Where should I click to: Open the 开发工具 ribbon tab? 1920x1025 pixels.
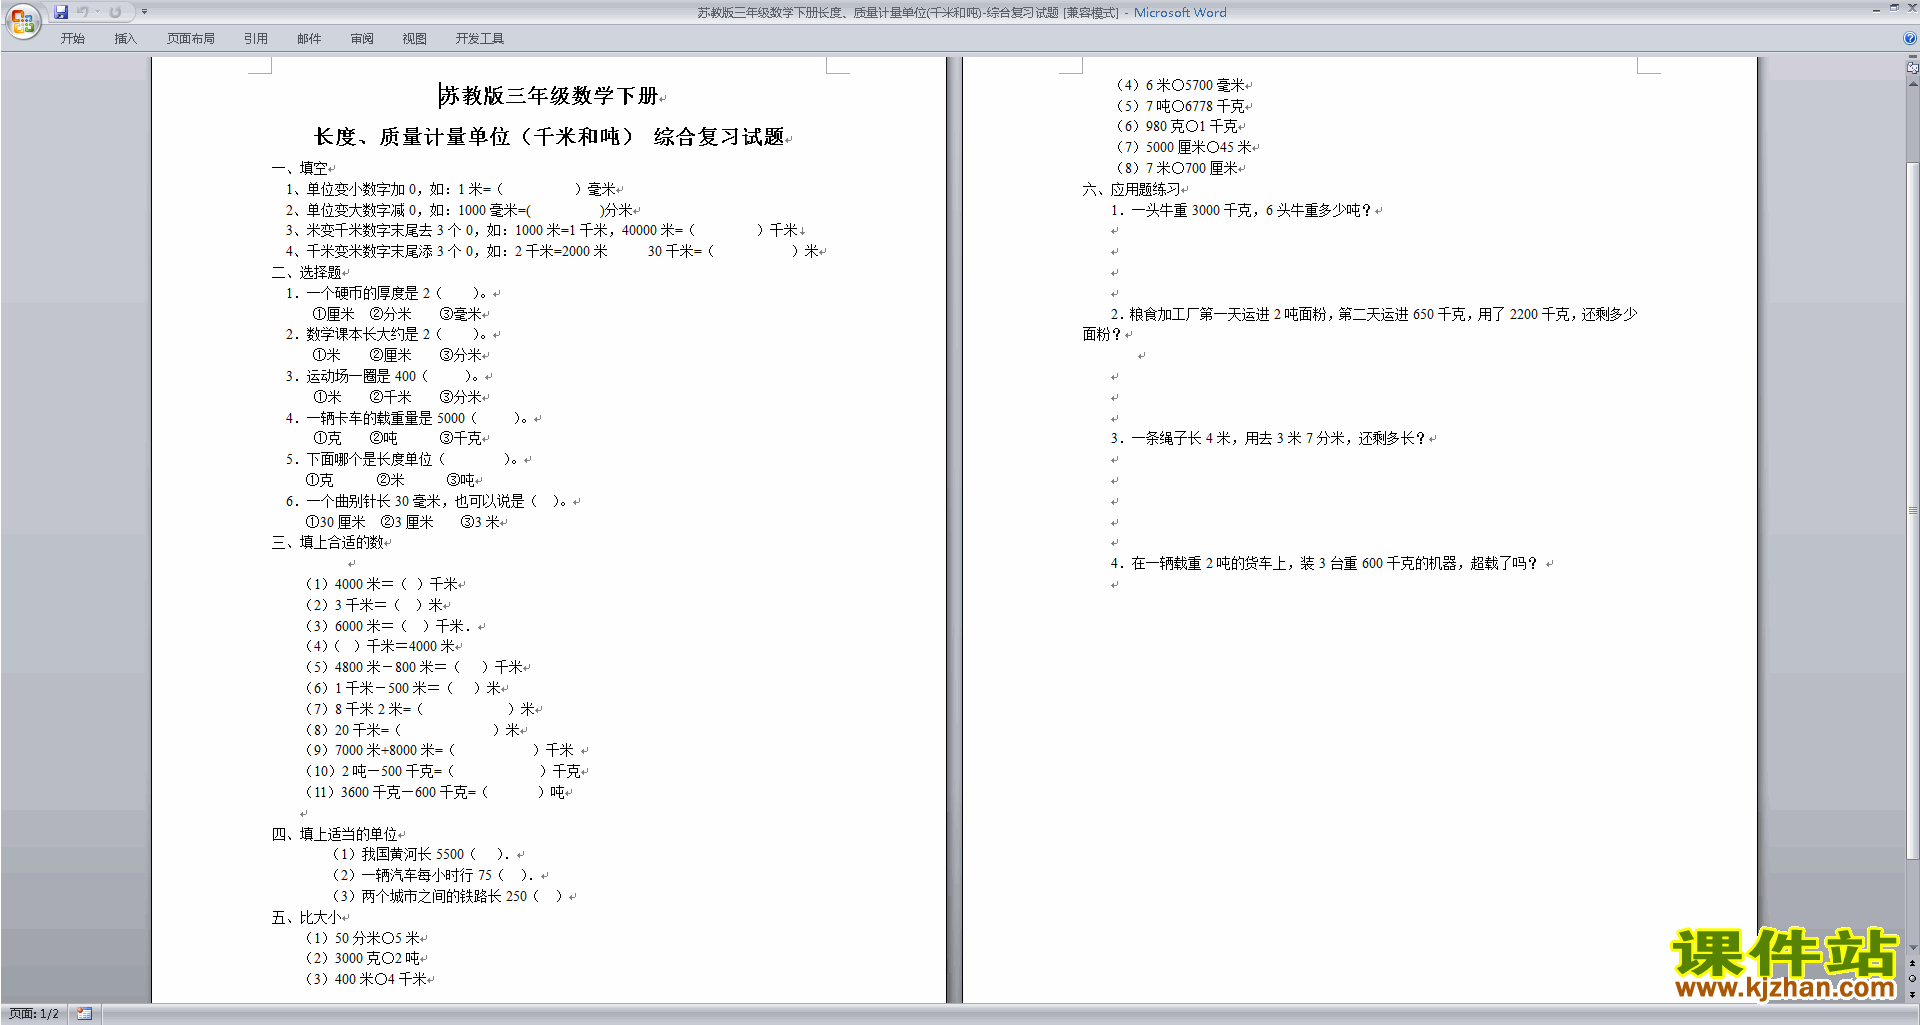479,38
